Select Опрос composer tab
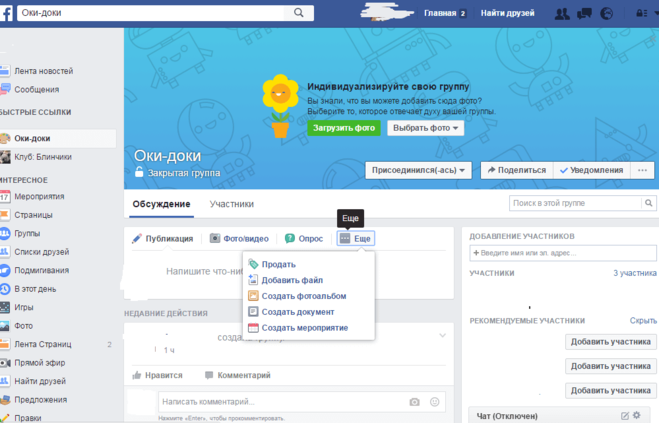The height and width of the screenshot is (423, 659). point(304,238)
